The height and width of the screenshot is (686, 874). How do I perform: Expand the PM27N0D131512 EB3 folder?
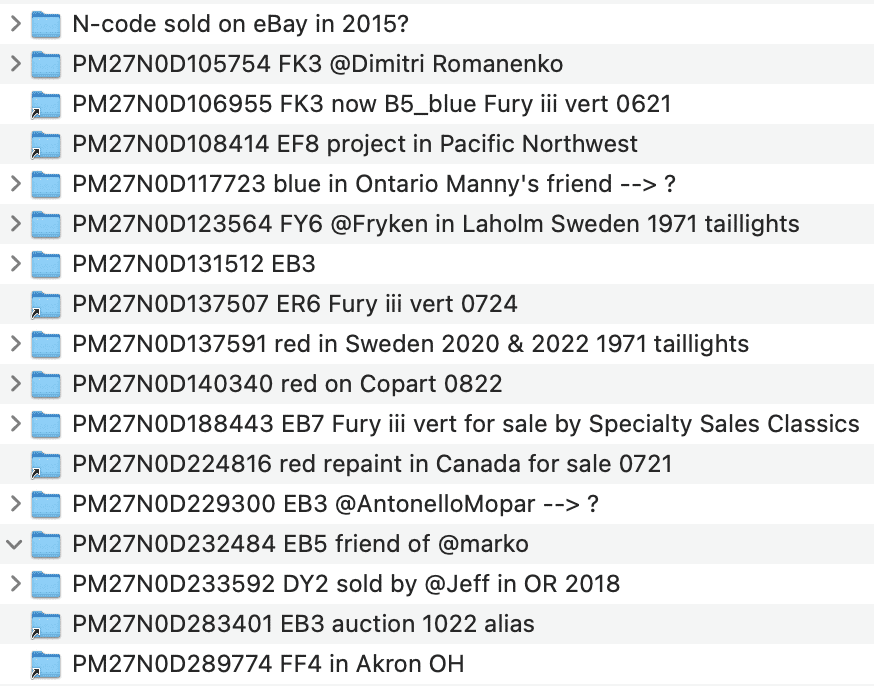tap(15, 264)
